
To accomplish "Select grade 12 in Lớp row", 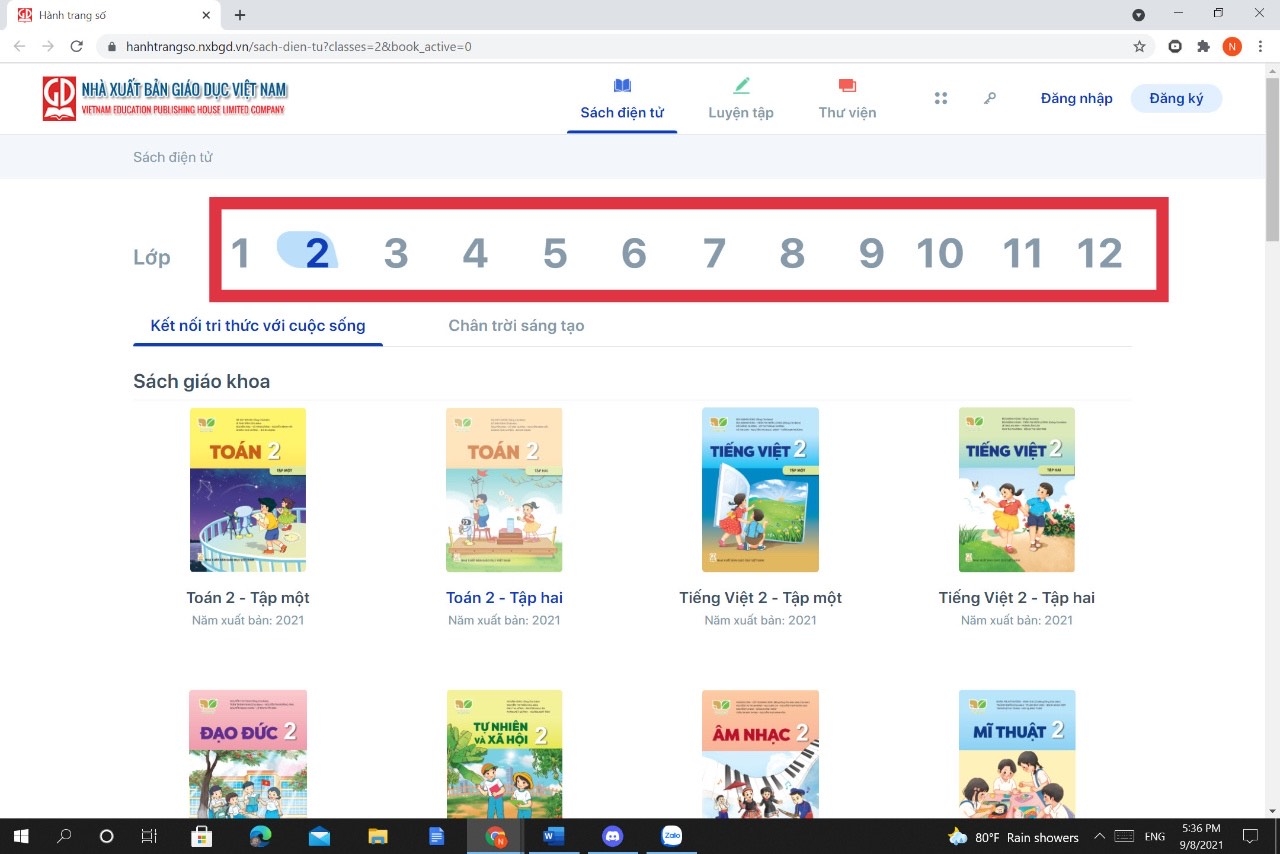I will pyautogui.click(x=1099, y=254).
